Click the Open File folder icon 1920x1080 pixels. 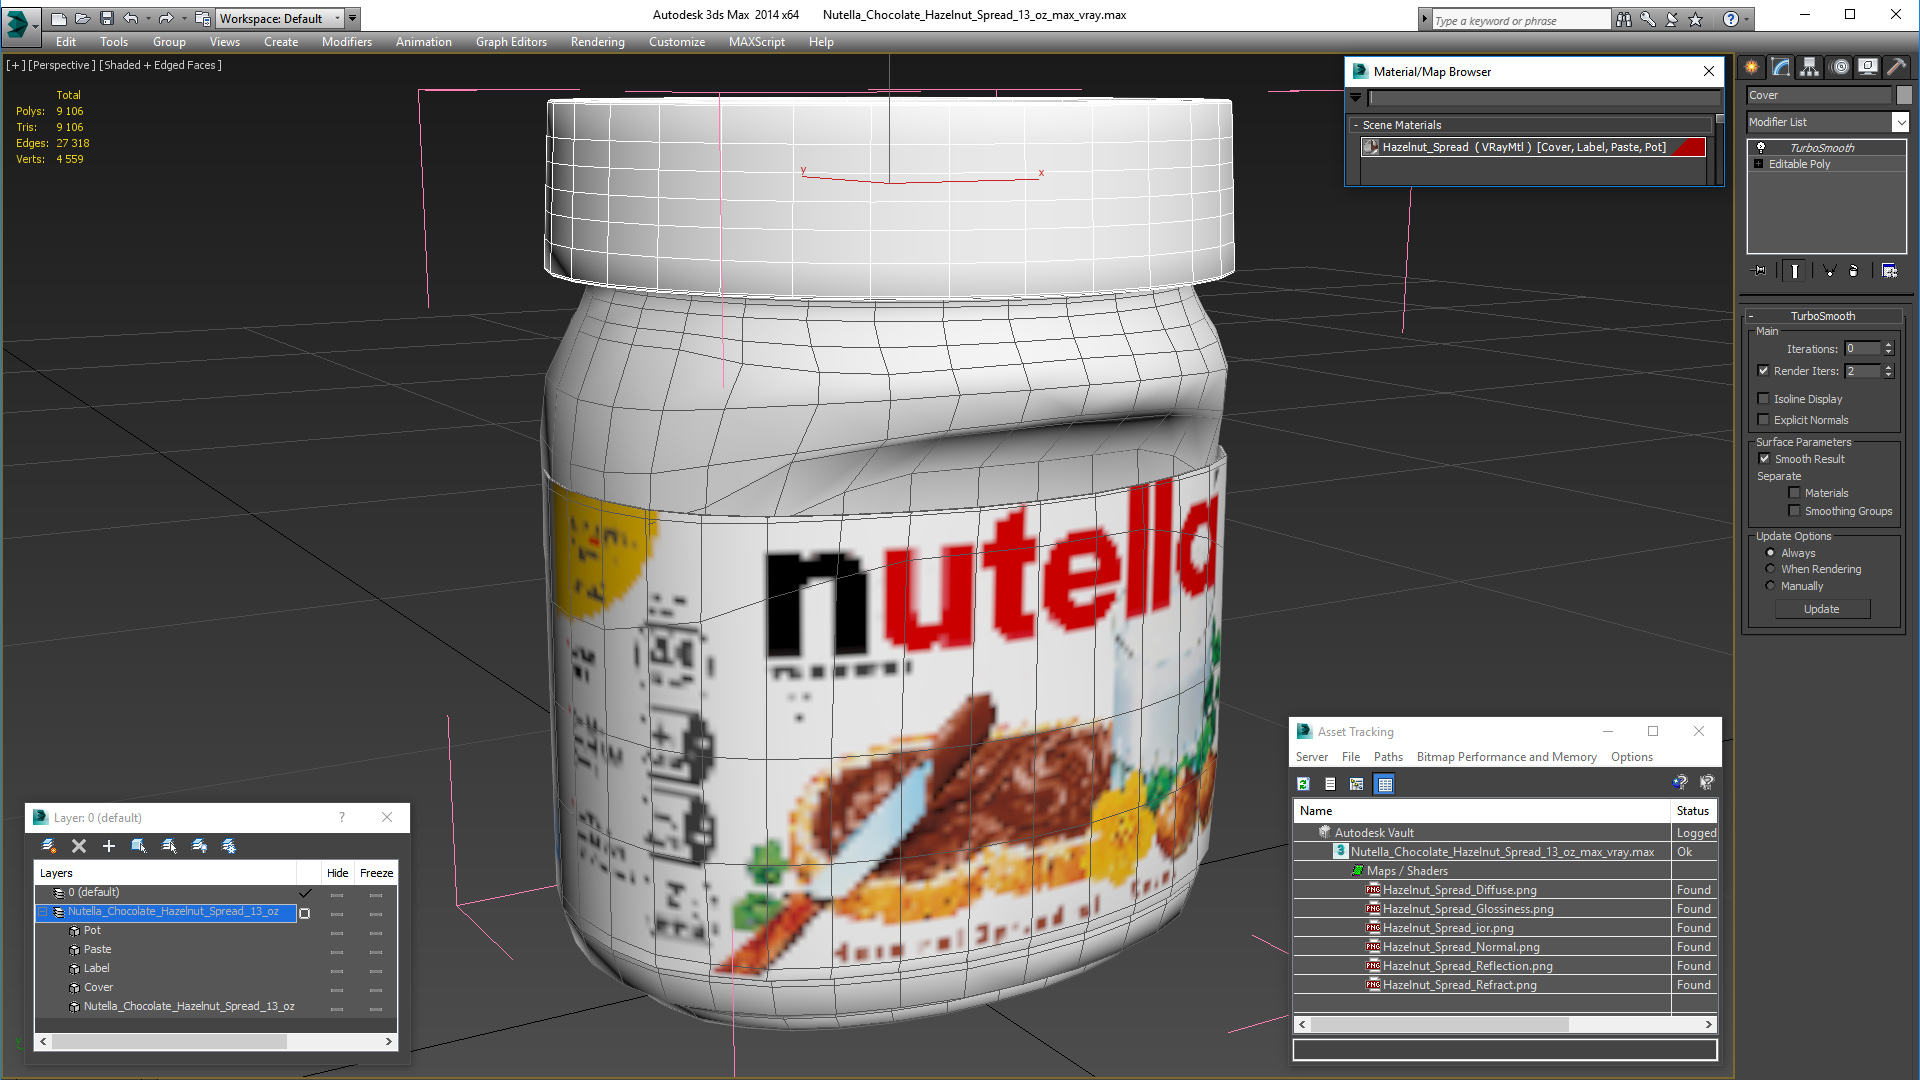click(x=82, y=18)
